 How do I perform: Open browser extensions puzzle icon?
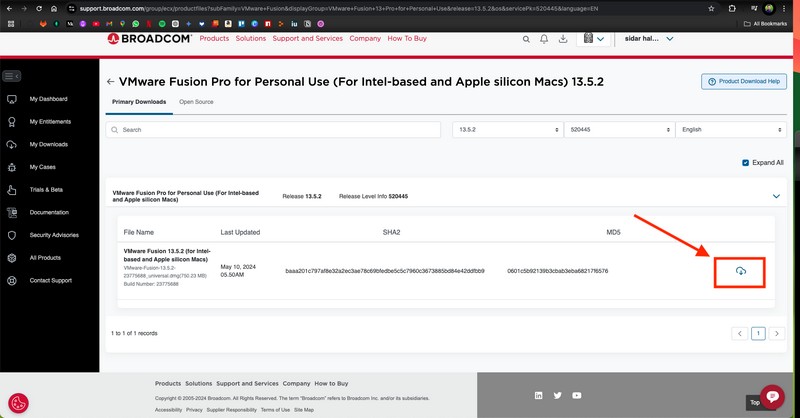click(732, 9)
